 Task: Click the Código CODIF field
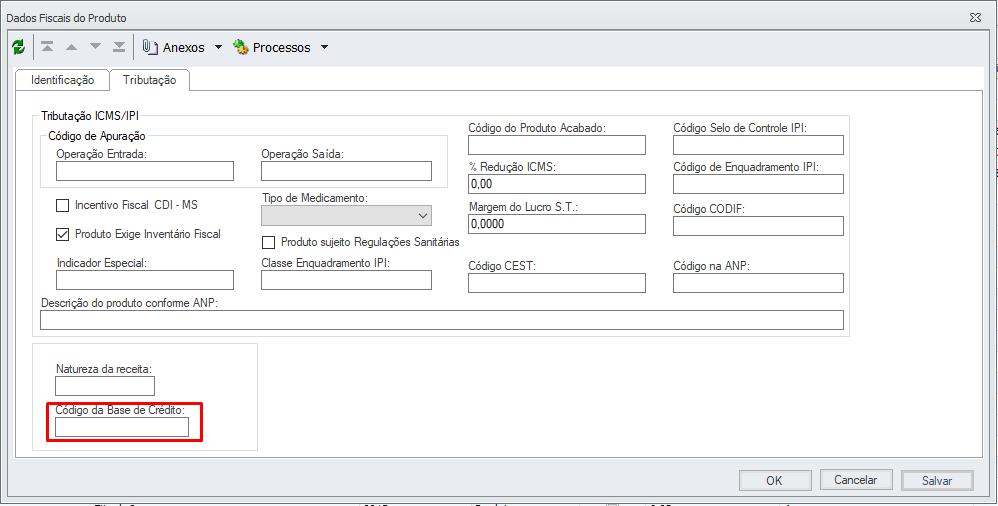[759, 226]
